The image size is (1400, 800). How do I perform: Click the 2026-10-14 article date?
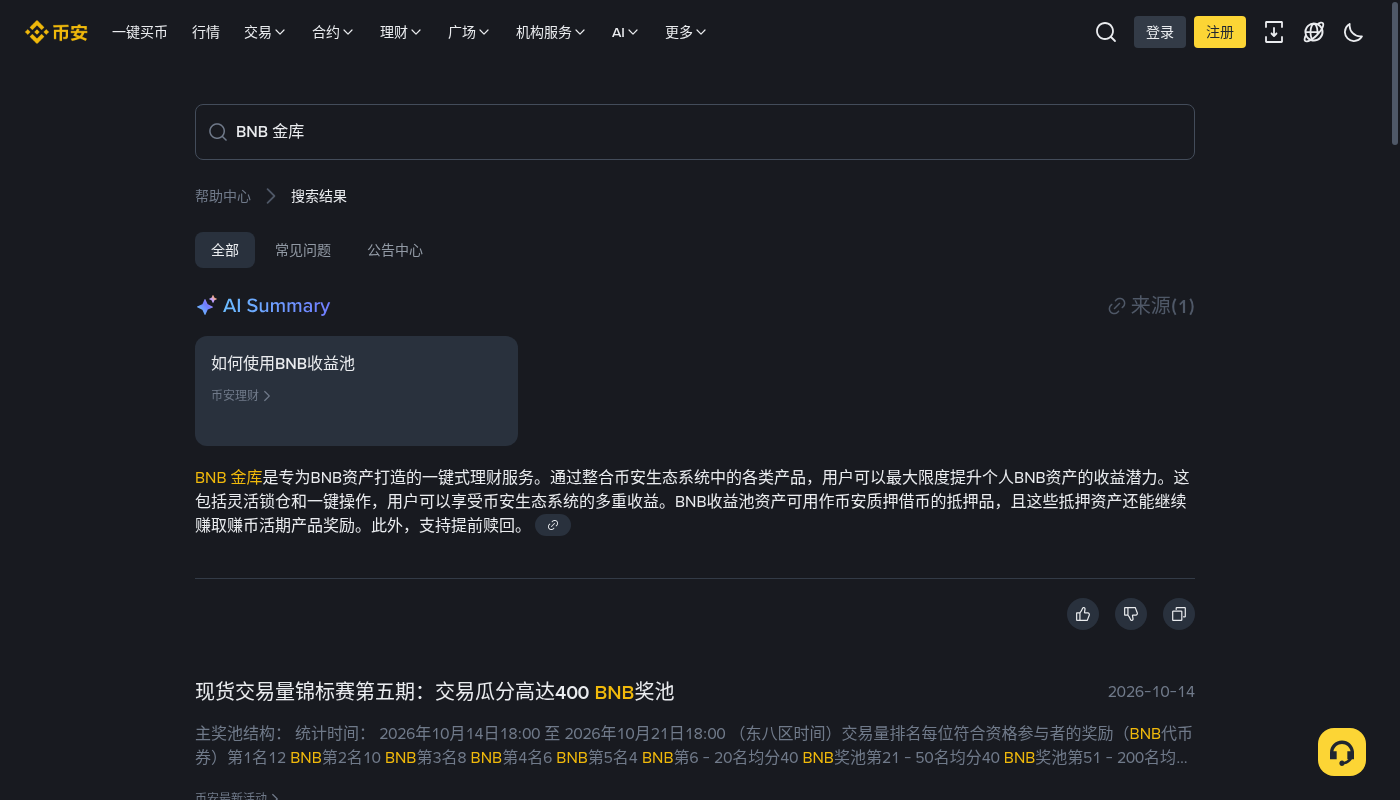tap(1151, 692)
